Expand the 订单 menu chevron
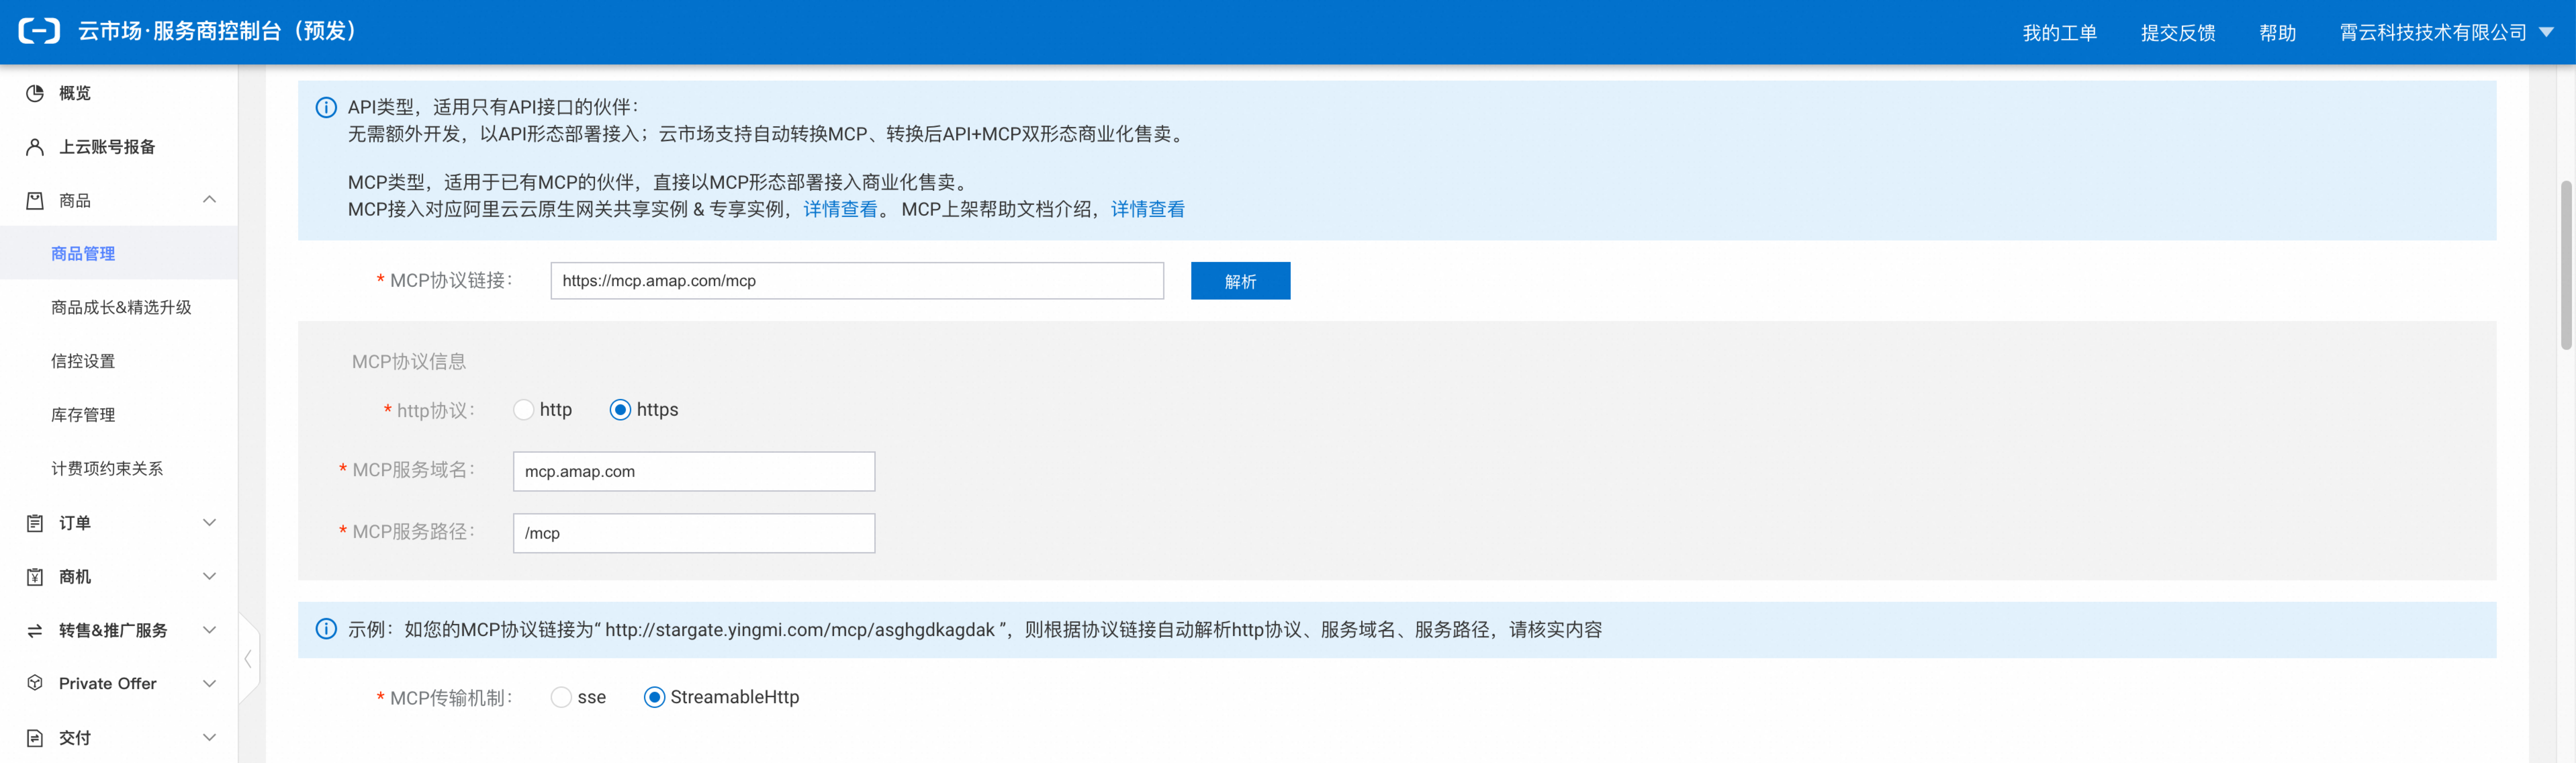 tap(209, 523)
